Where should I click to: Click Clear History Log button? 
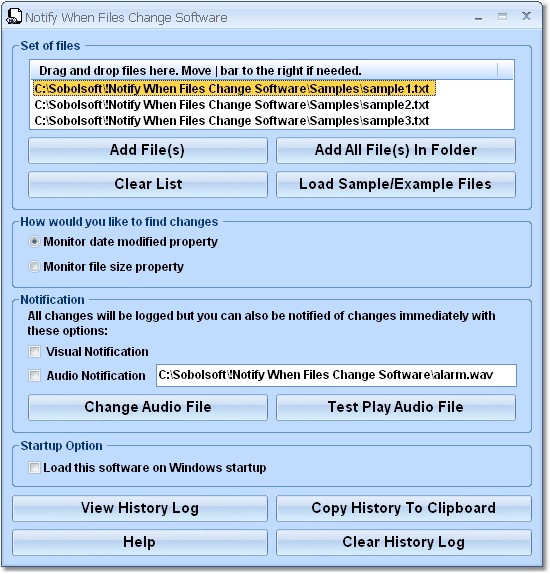coord(404,542)
